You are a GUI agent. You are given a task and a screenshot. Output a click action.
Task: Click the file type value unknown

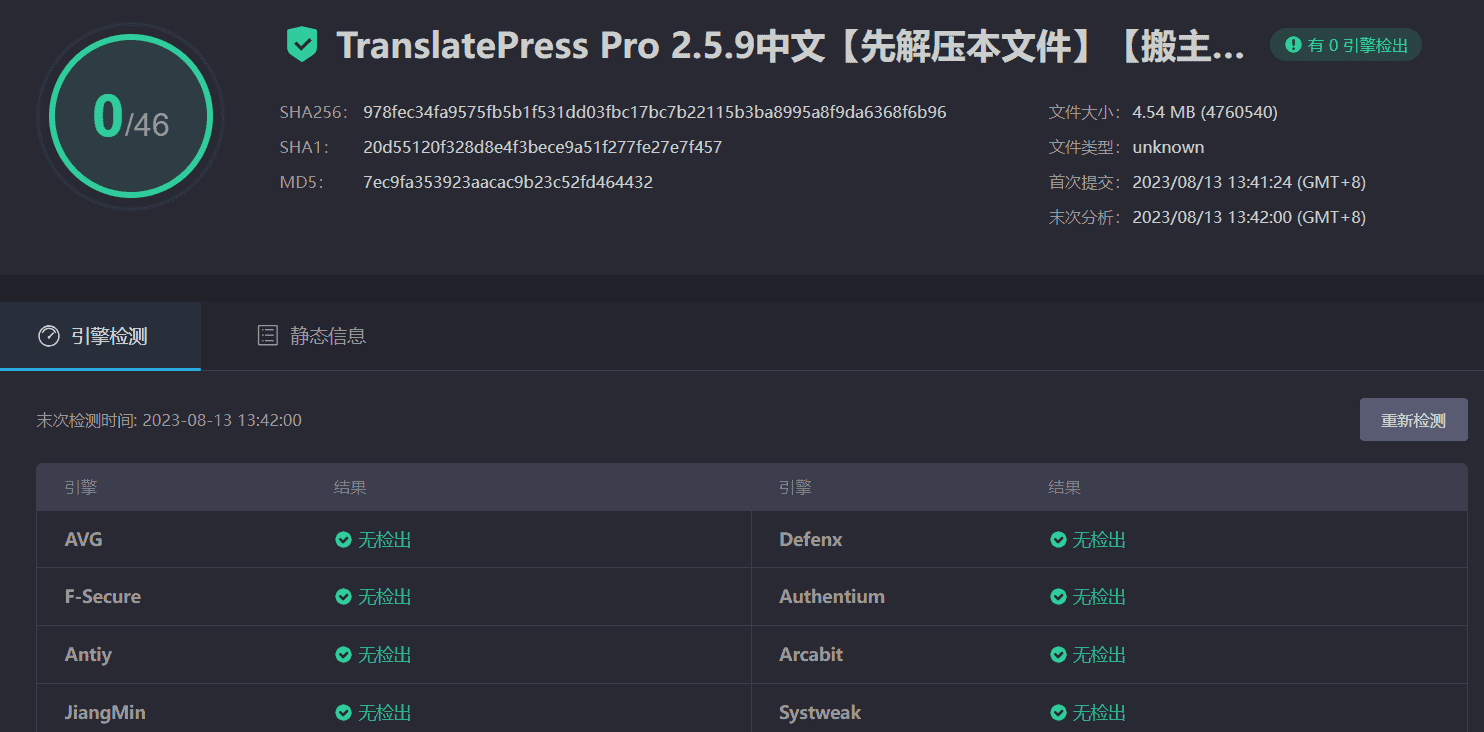(x=1168, y=147)
